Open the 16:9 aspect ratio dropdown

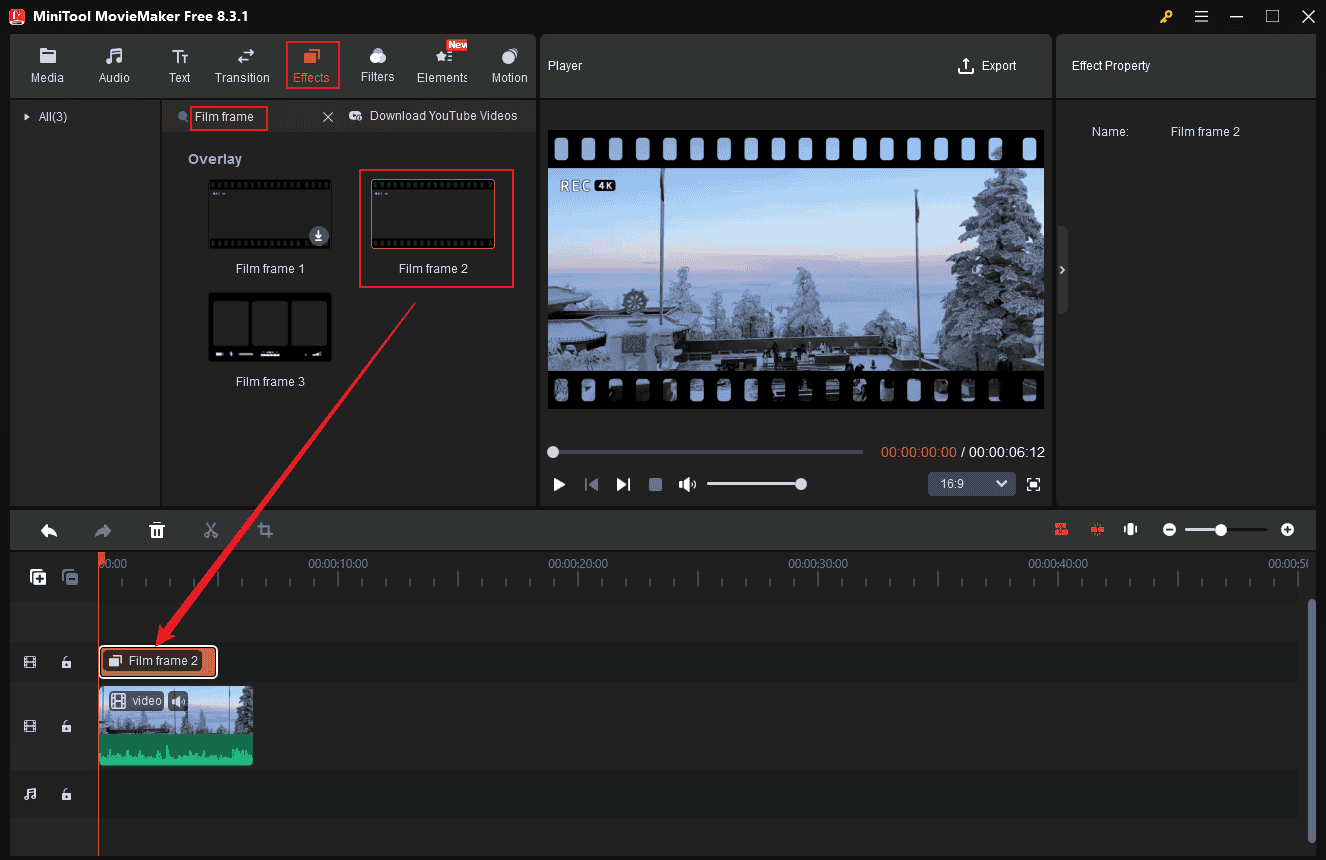pos(971,483)
